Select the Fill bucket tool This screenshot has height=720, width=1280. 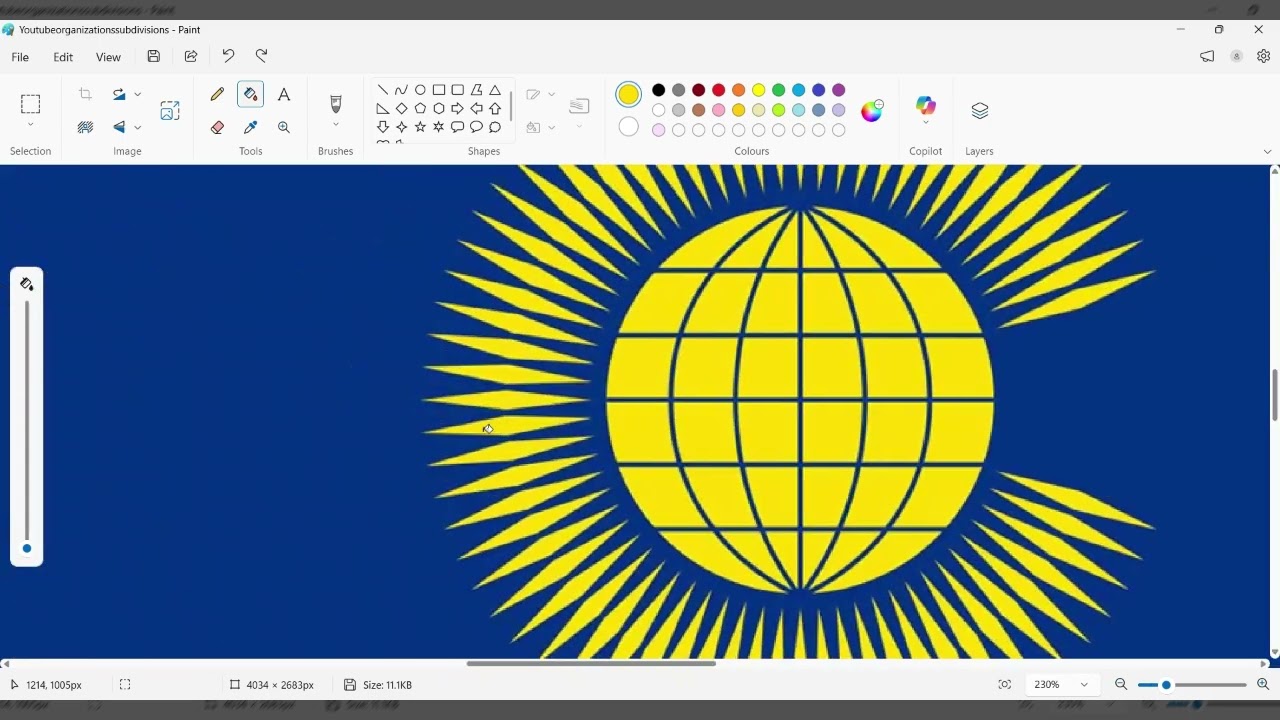pyautogui.click(x=251, y=95)
